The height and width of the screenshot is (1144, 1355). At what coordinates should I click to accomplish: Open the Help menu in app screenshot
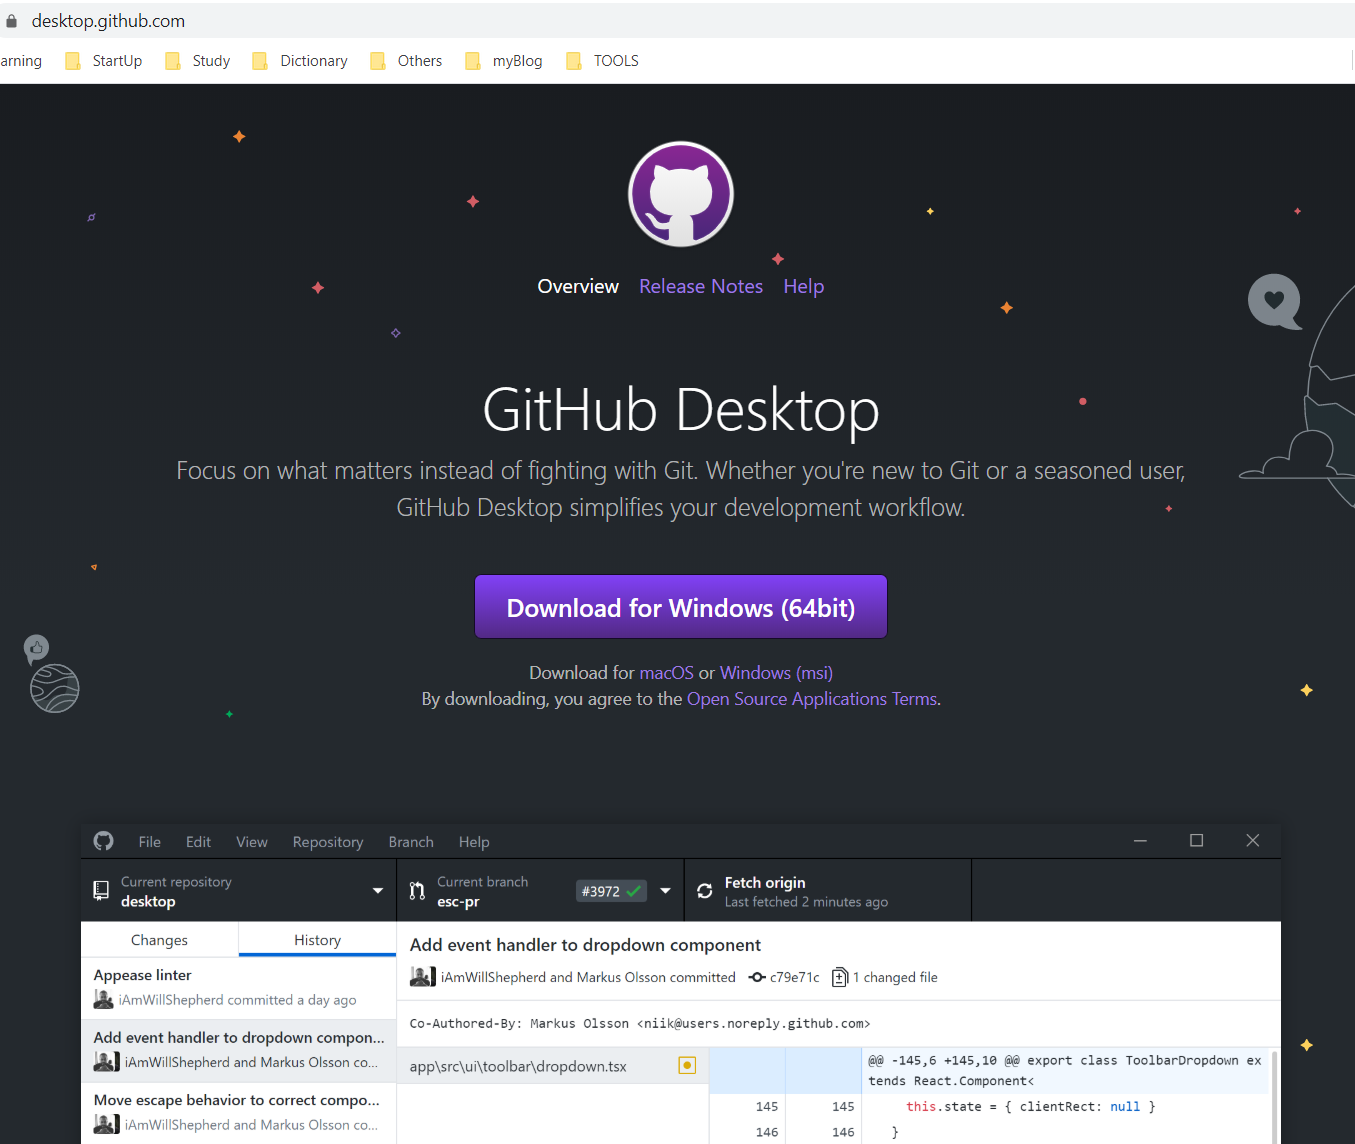[x=474, y=842]
